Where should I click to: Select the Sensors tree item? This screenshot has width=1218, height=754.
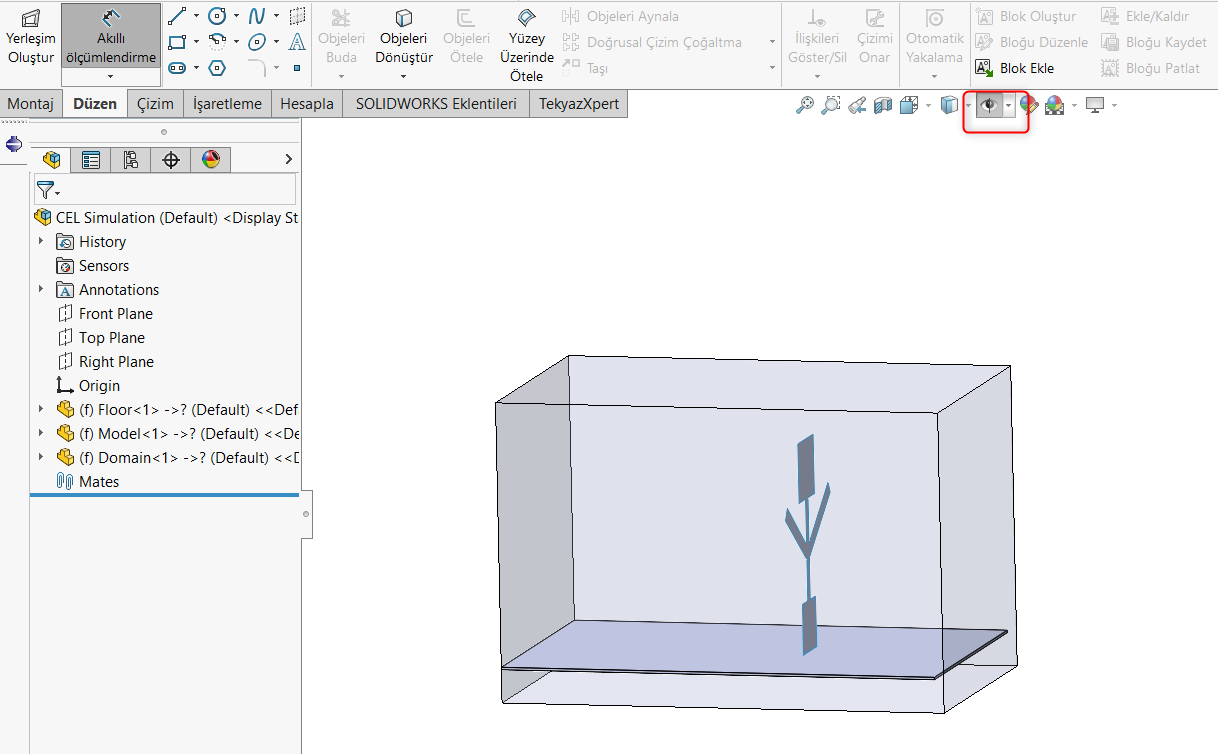tap(92, 265)
